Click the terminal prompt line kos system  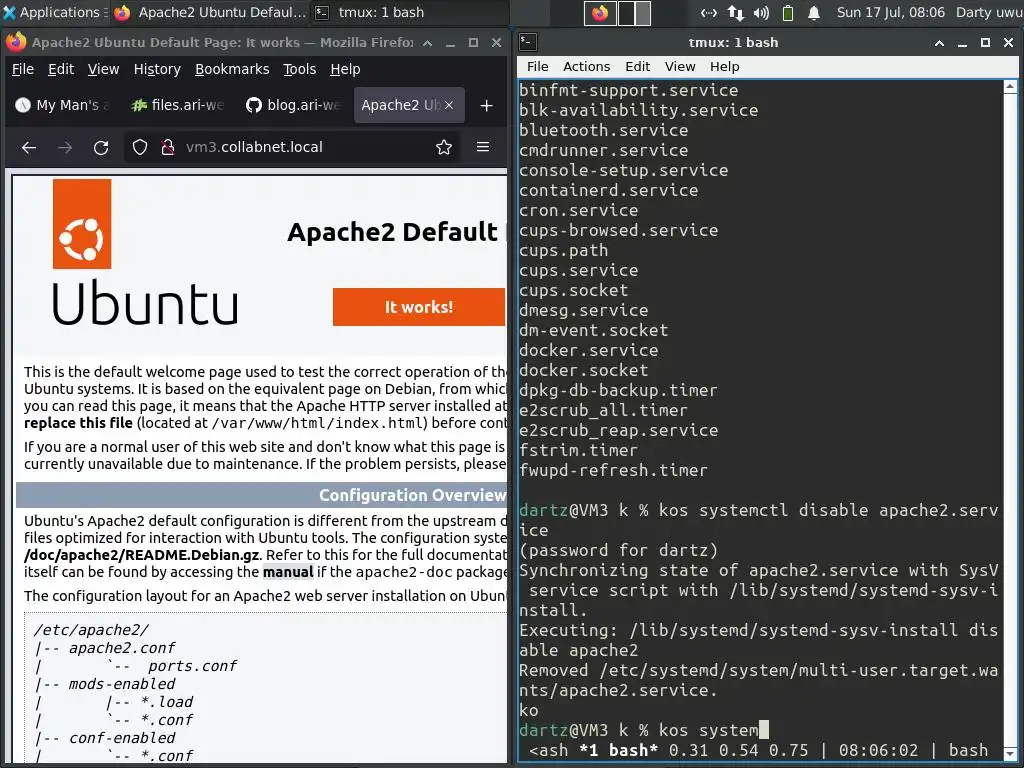point(643,730)
